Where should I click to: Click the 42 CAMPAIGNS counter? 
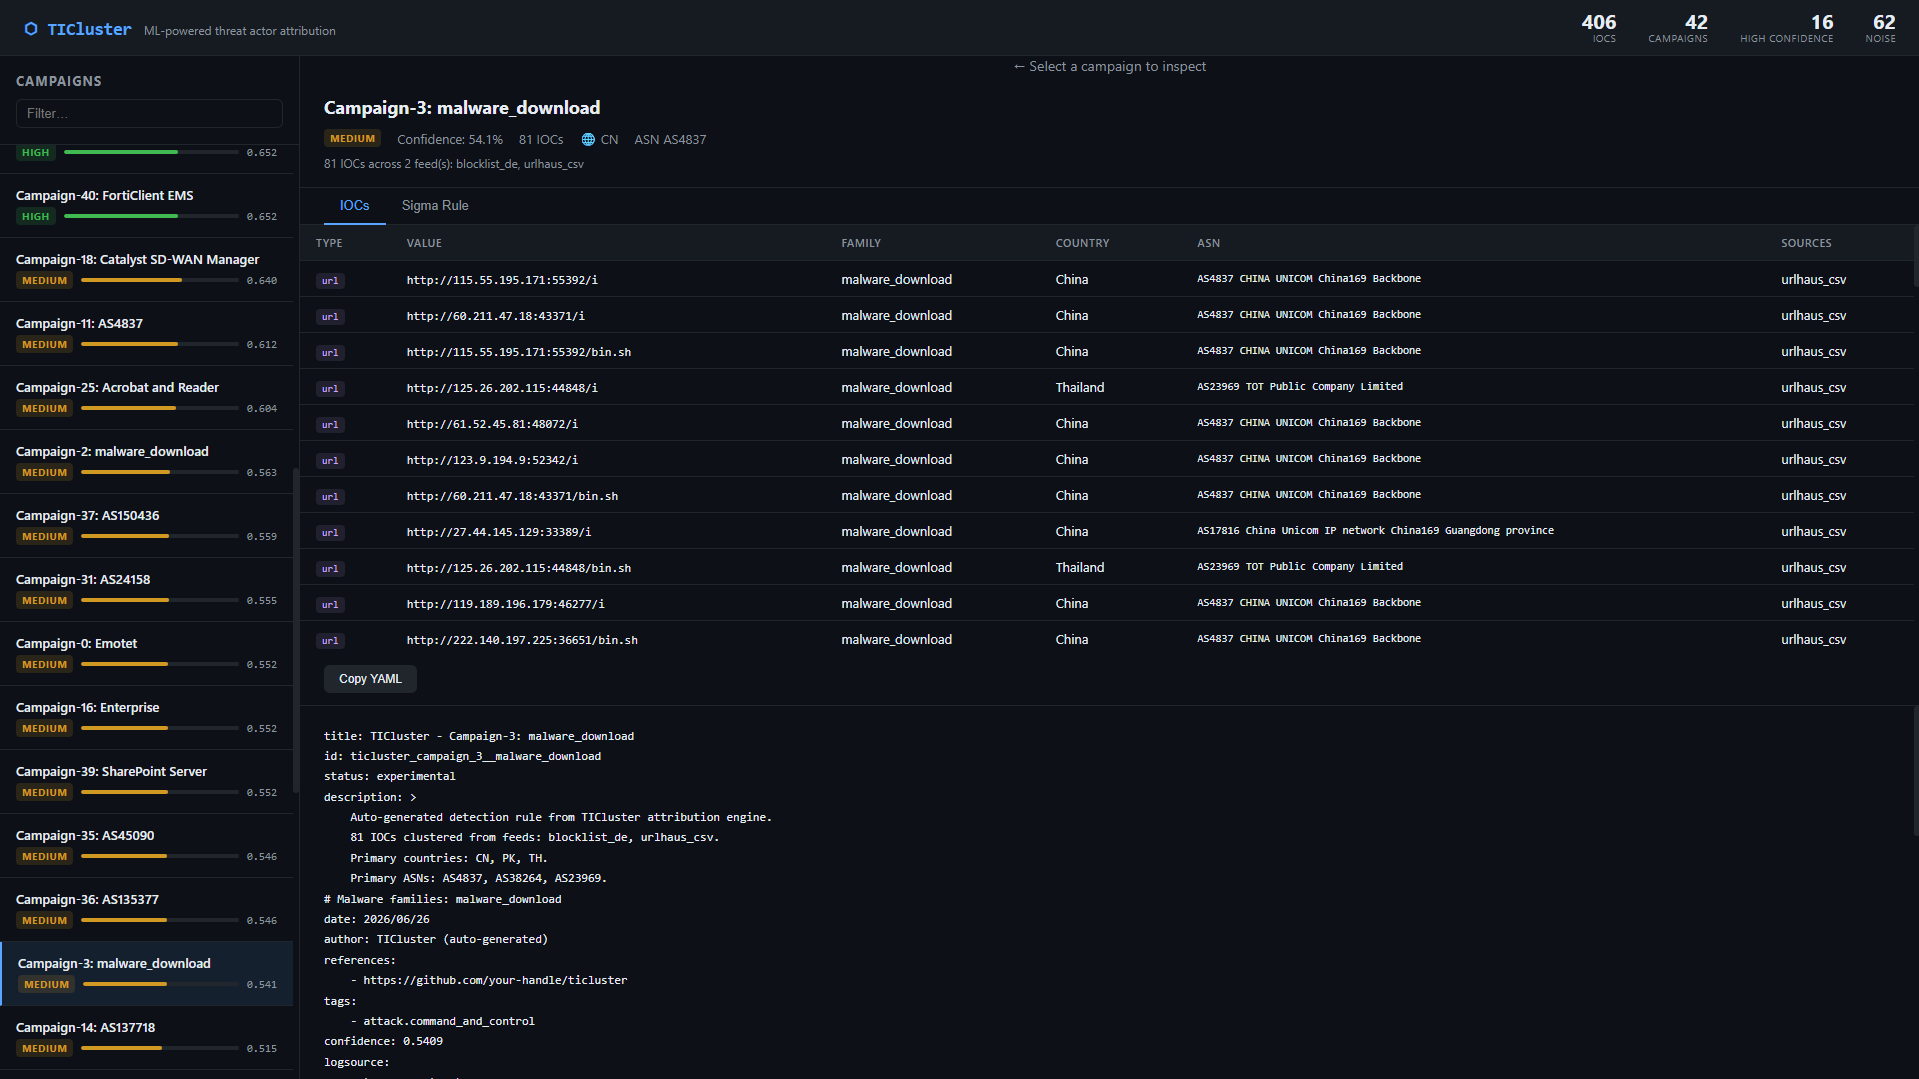[x=1678, y=28]
